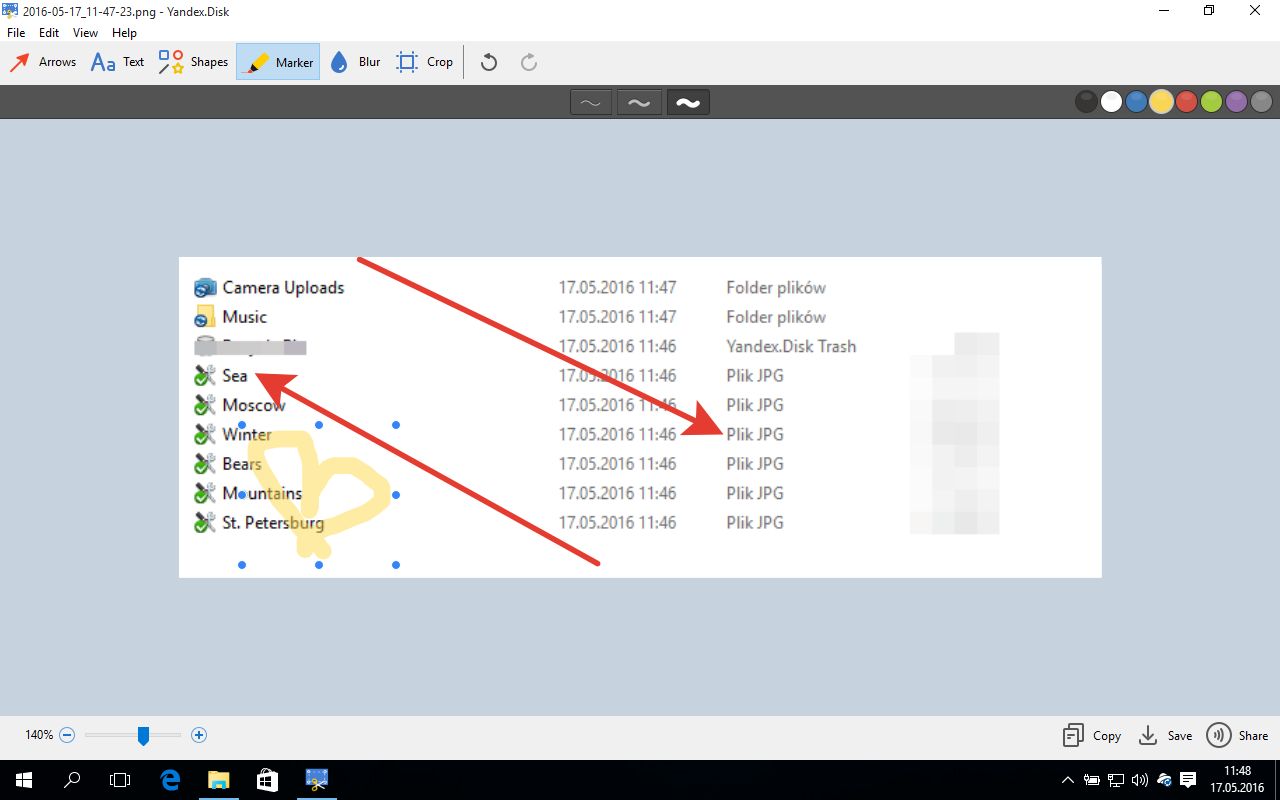This screenshot has height=800, width=1280.
Task: Pick the purple color swatch
Action: coord(1236,102)
